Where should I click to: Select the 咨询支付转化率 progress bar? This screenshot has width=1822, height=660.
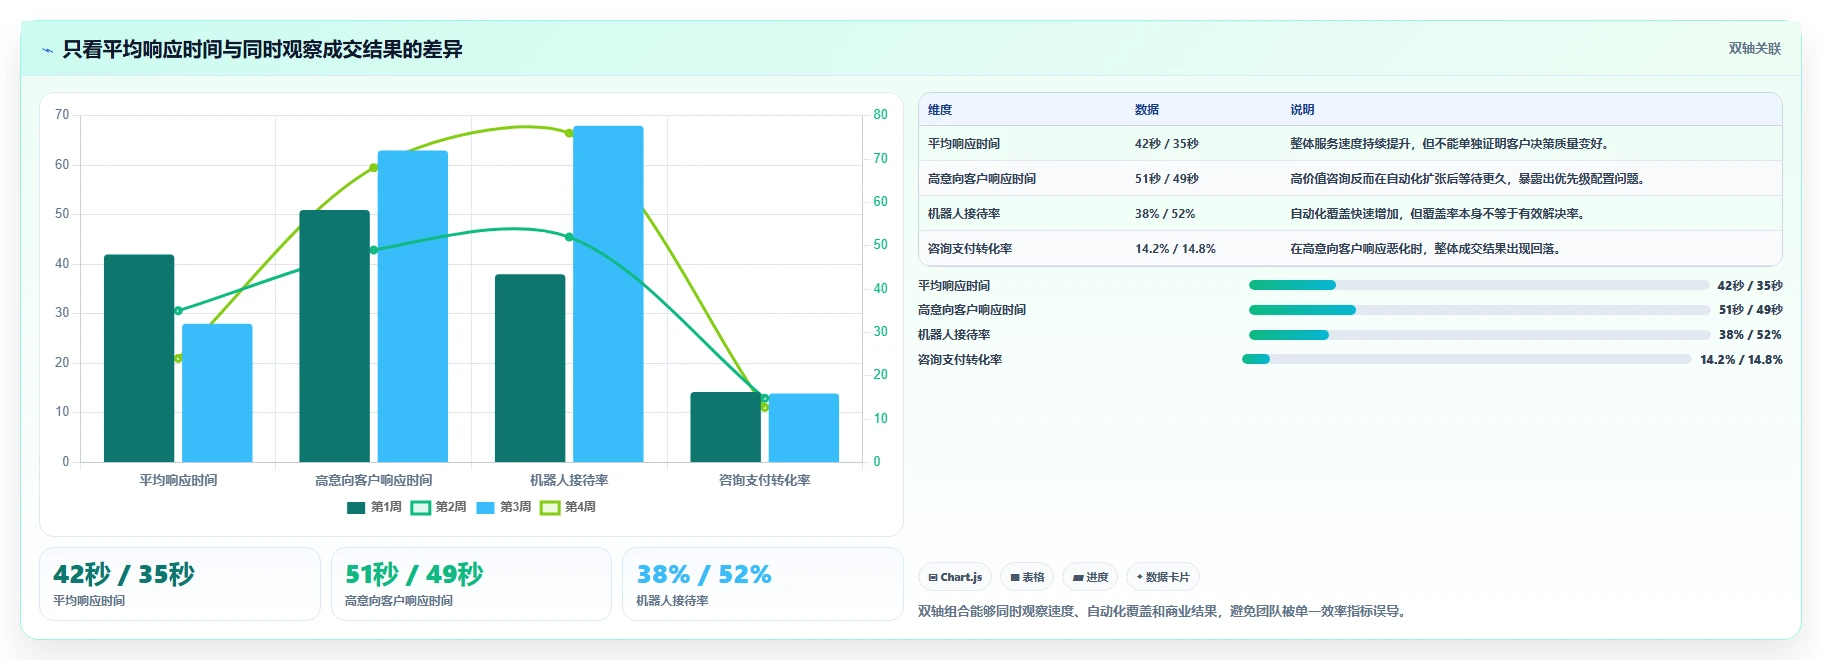click(x=1467, y=359)
